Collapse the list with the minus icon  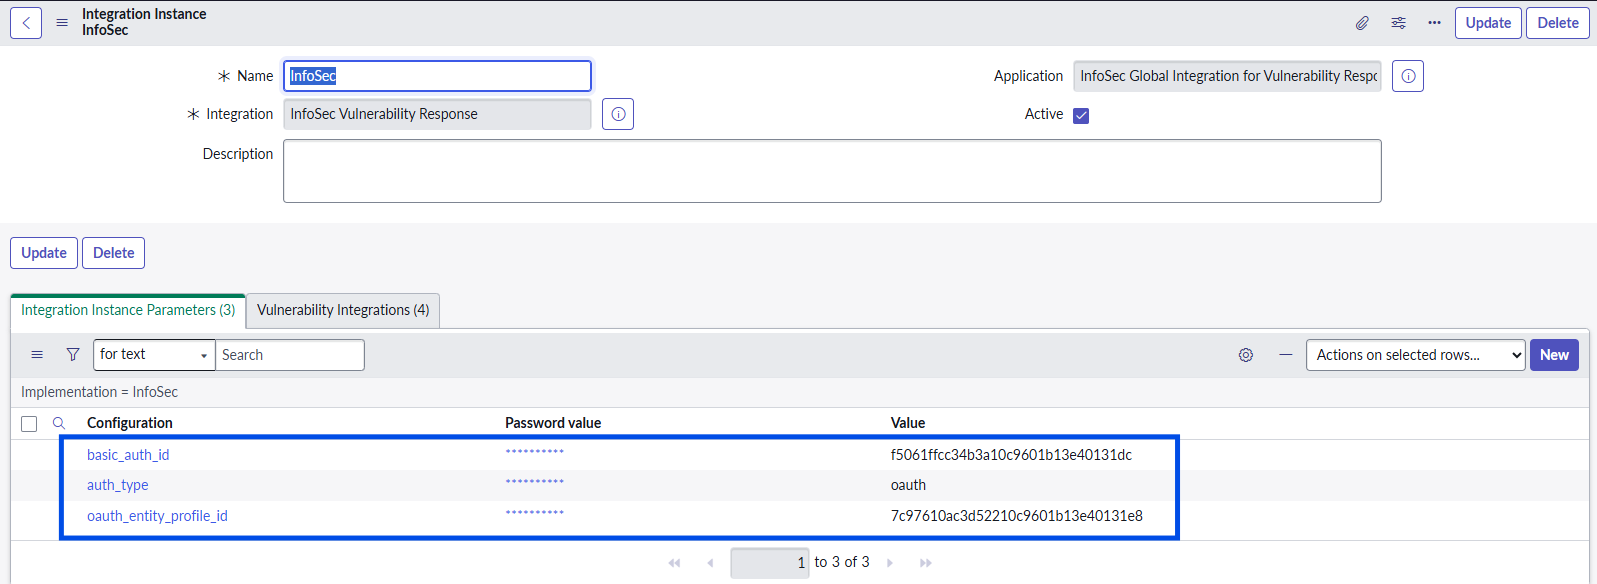pyautogui.click(x=1286, y=355)
